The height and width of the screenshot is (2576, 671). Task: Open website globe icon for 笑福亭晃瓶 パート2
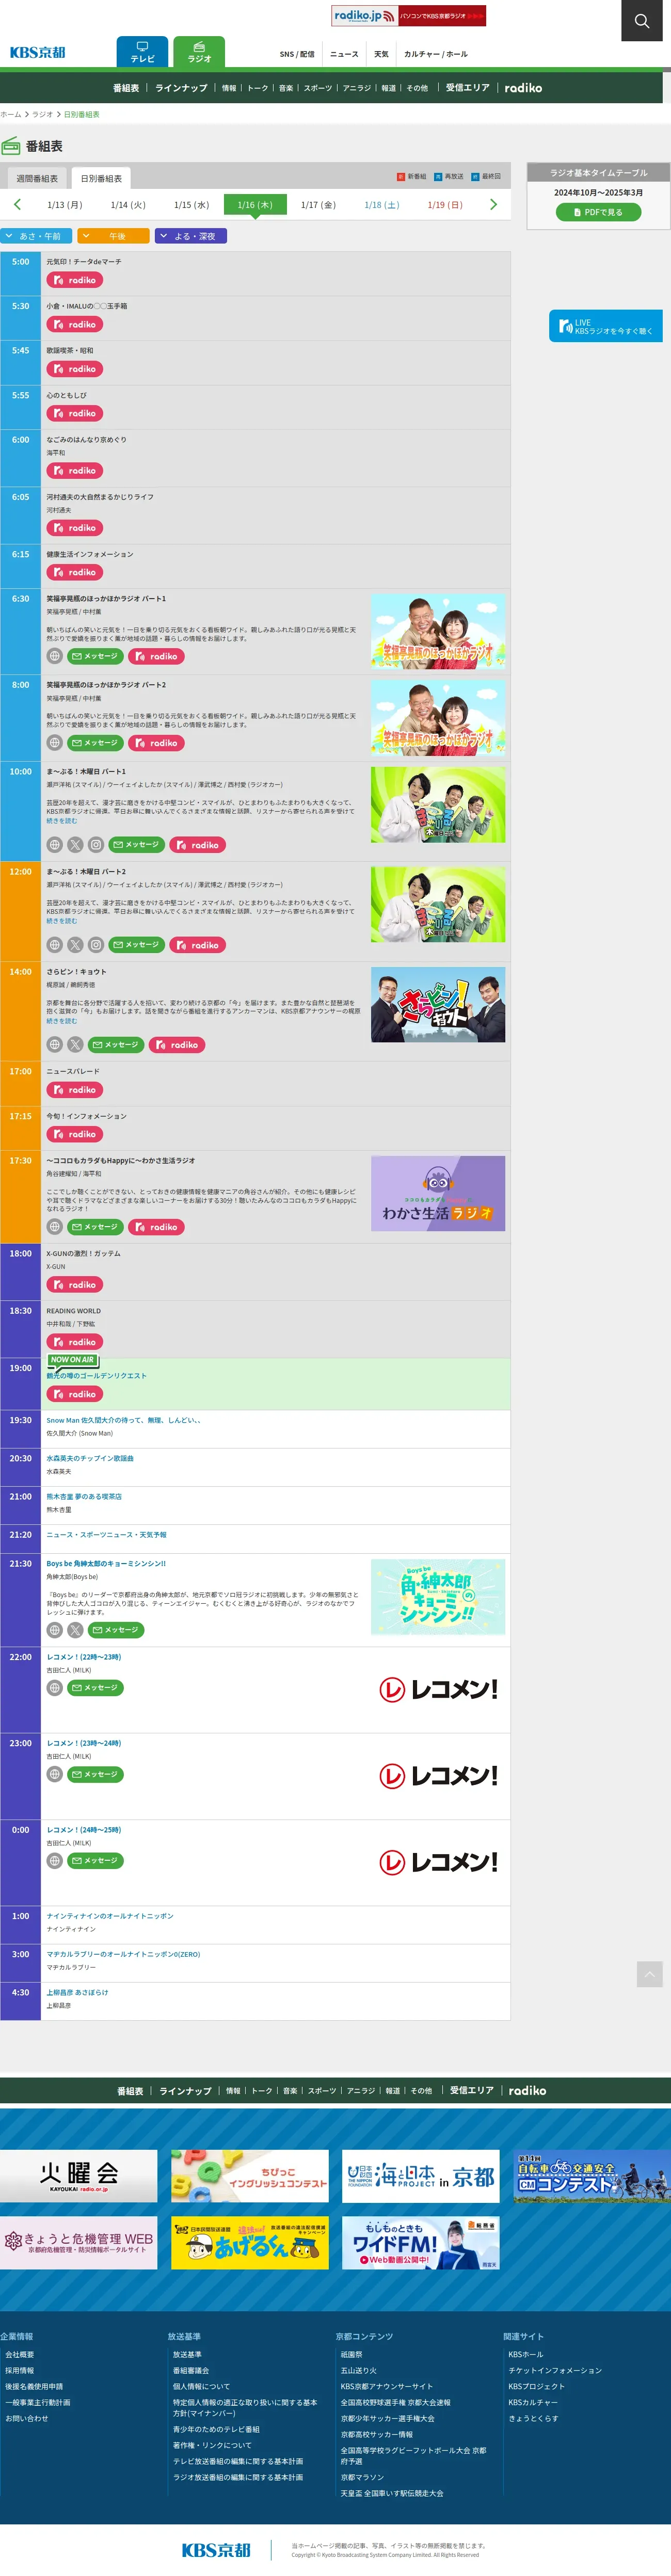click(x=55, y=743)
